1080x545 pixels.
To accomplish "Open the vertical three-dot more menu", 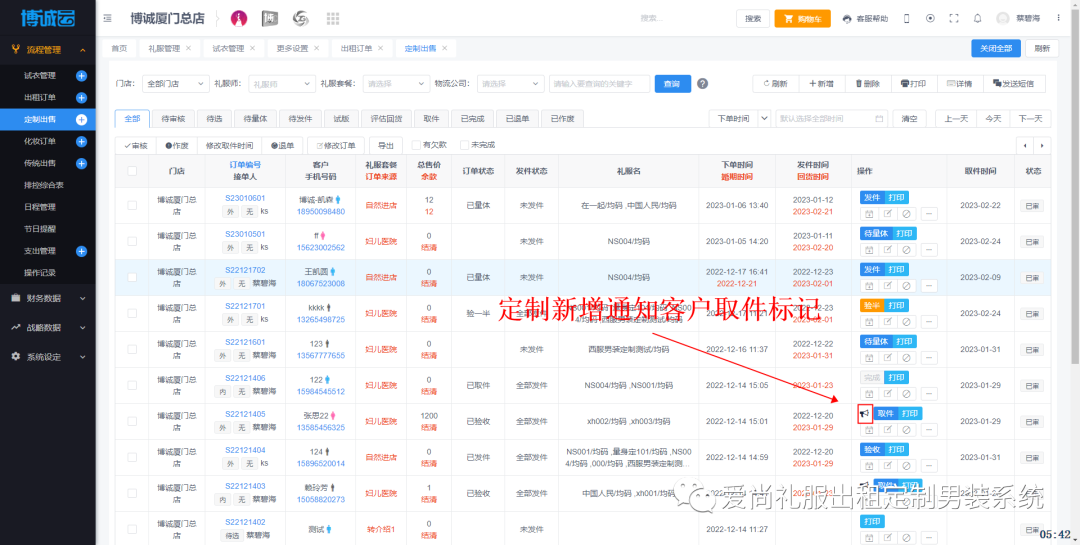I will point(1058,19).
